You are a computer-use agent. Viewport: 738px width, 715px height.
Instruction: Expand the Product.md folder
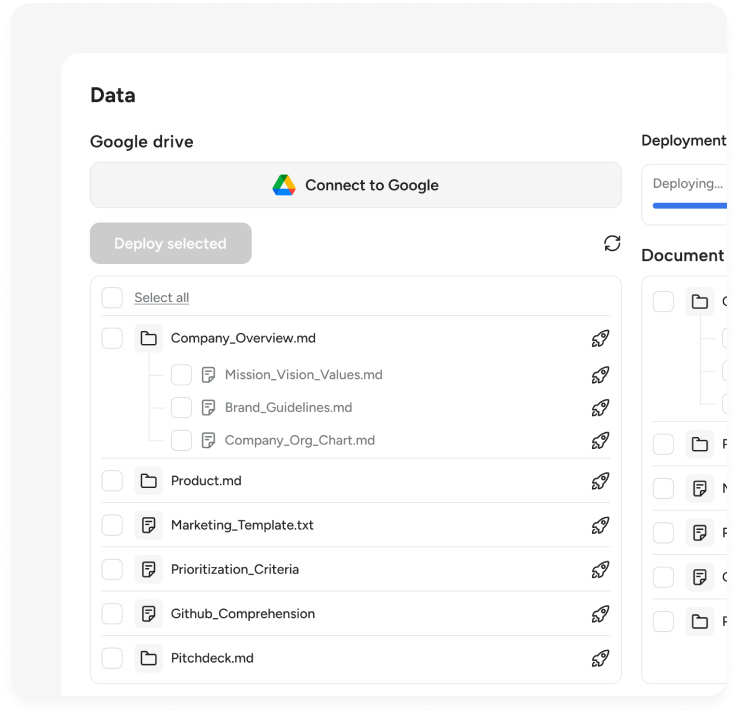pyautogui.click(x=149, y=481)
